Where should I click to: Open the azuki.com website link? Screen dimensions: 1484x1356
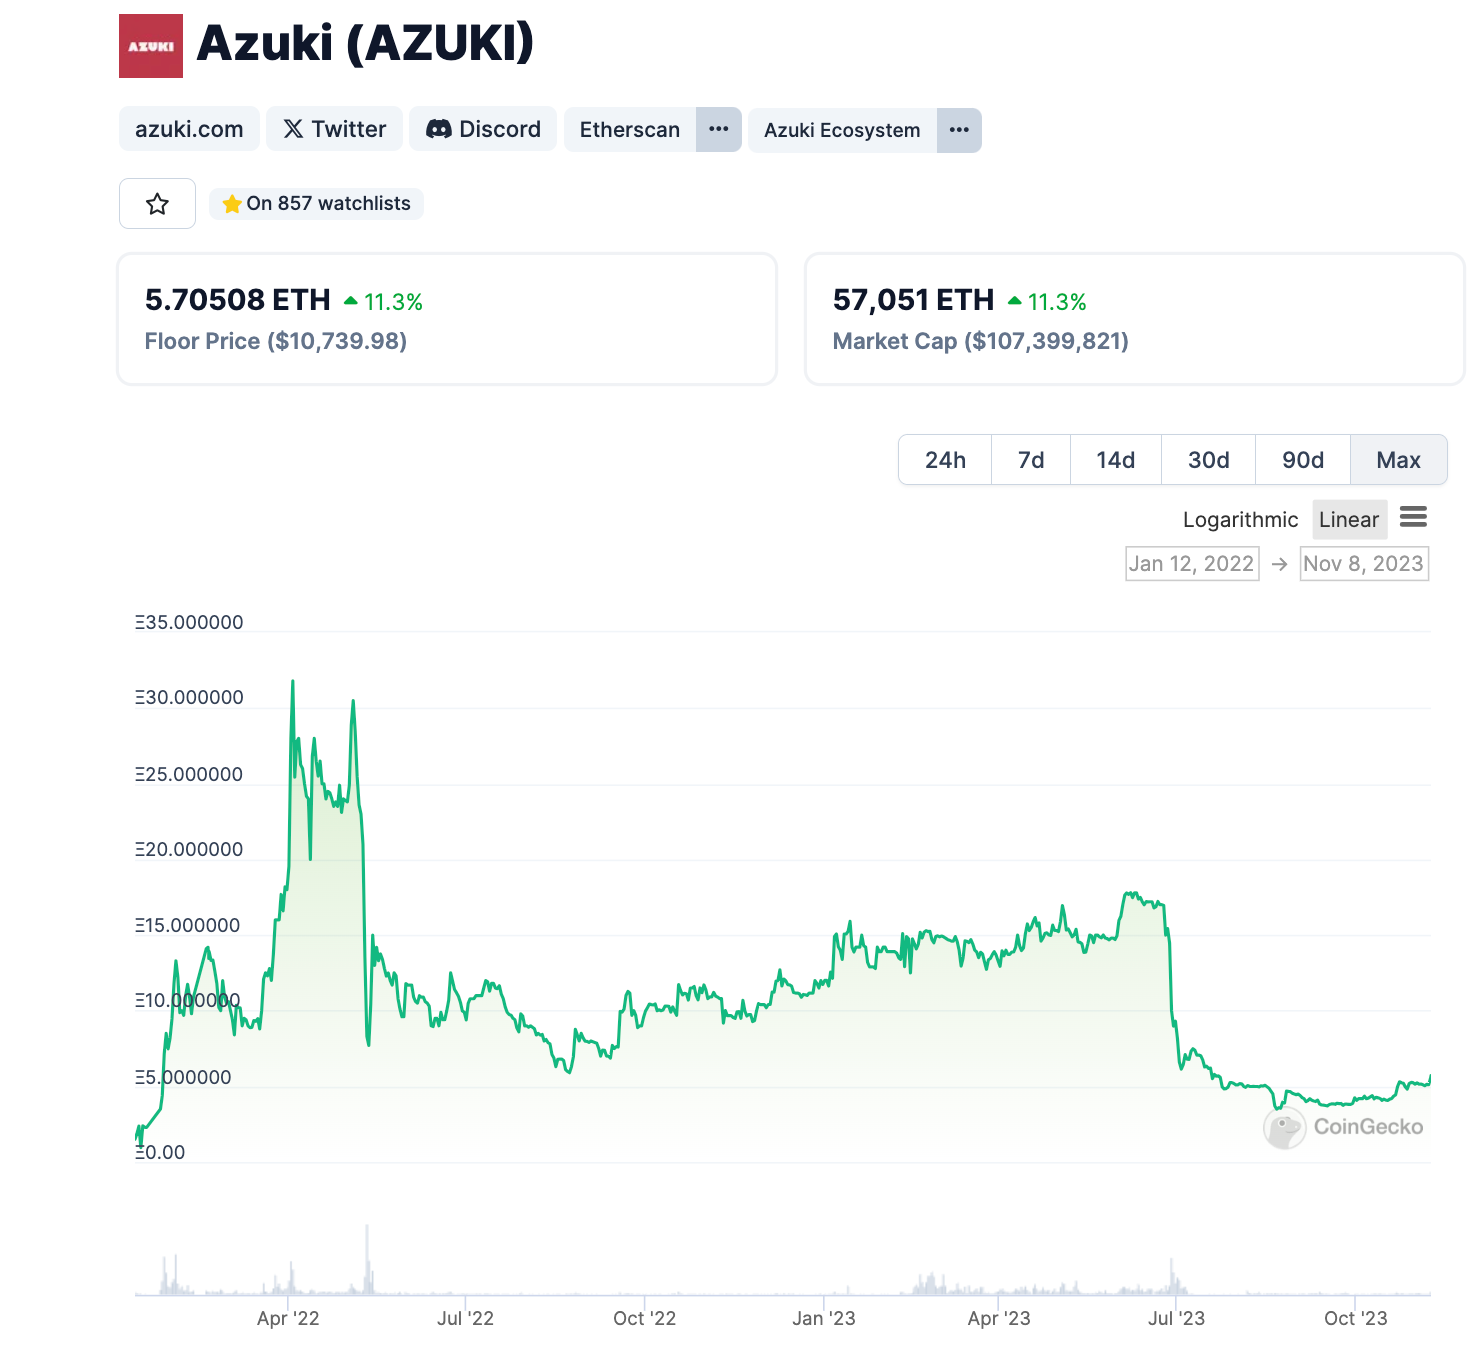[x=189, y=129]
